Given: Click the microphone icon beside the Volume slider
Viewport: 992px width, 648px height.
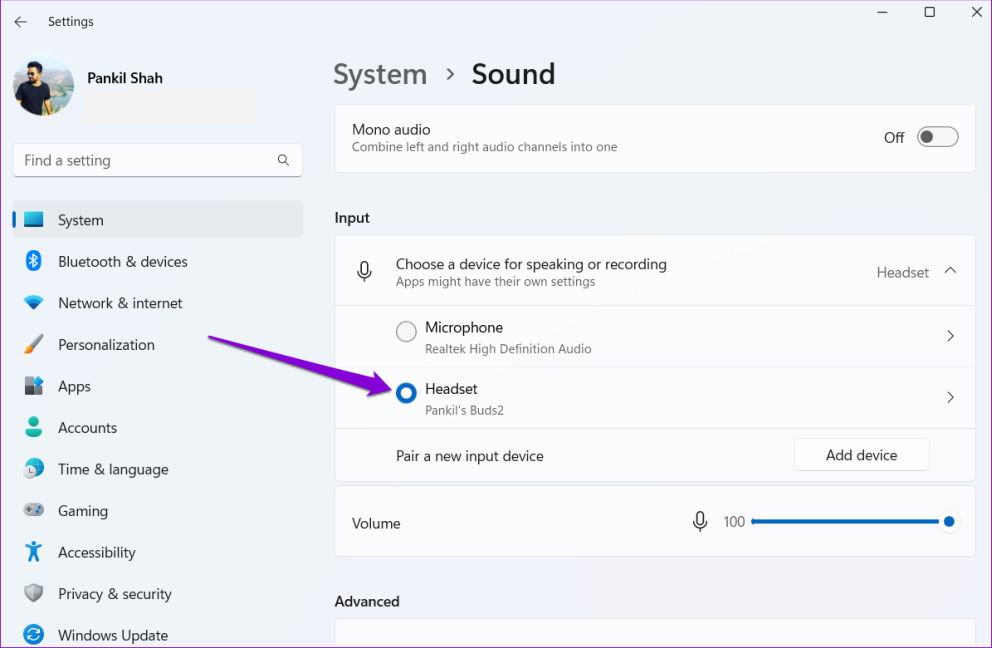Looking at the screenshot, I should (699, 521).
